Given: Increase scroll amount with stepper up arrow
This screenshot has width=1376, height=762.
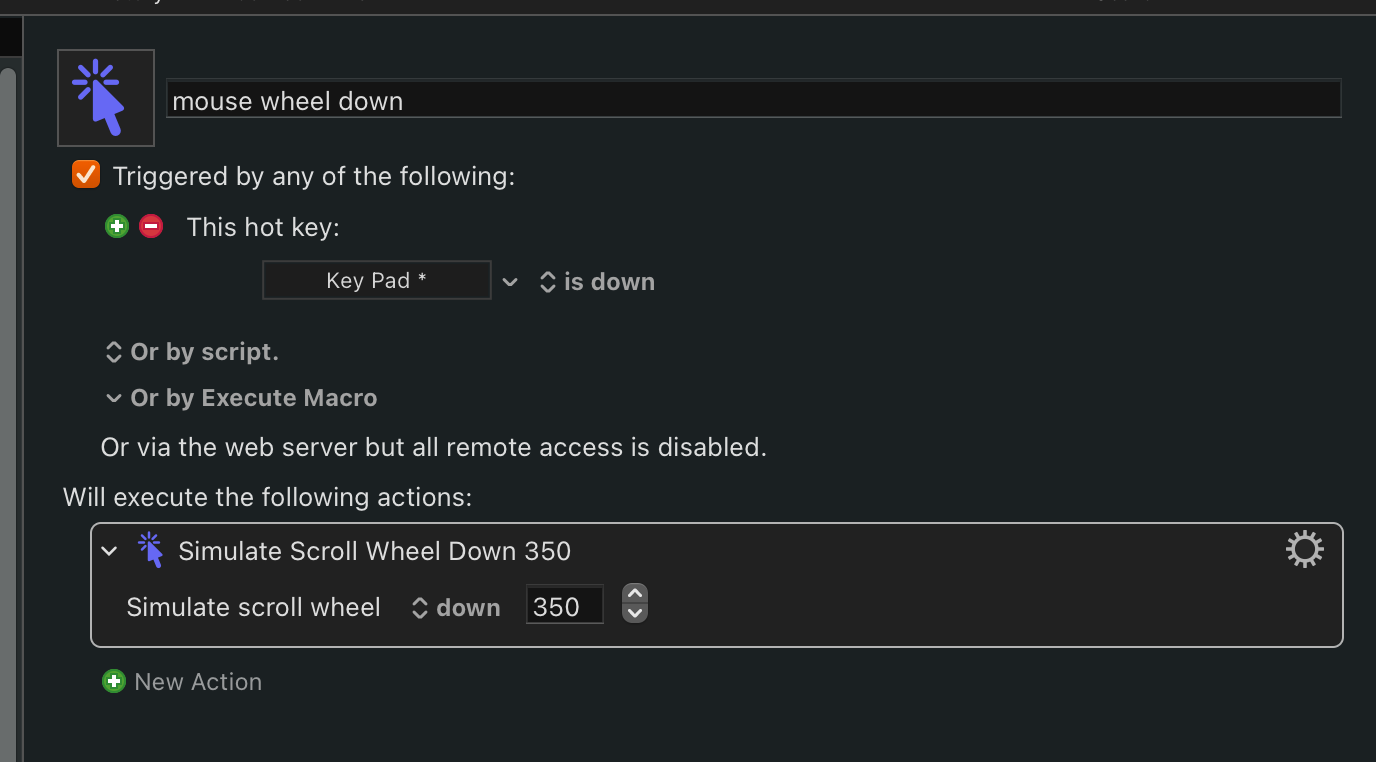Looking at the screenshot, I should click(635, 595).
